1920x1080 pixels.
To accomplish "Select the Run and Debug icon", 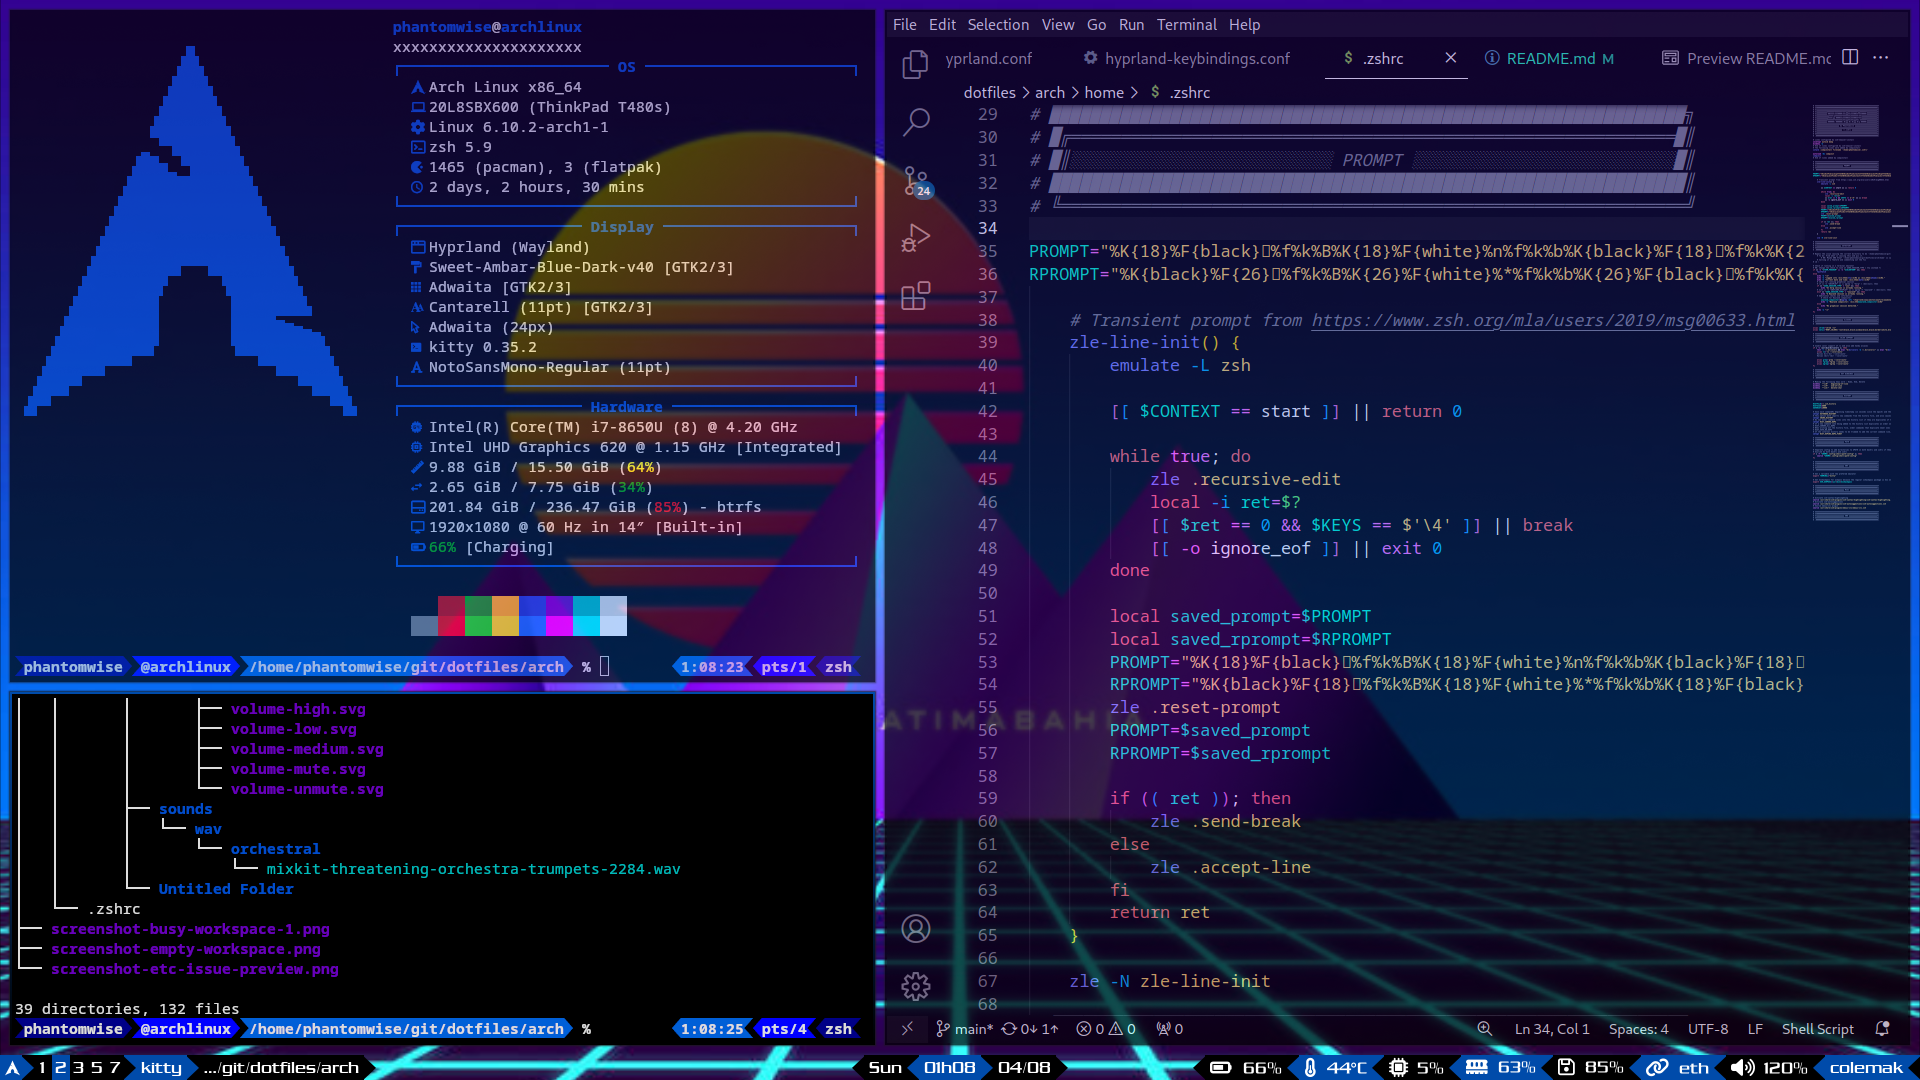I will [x=914, y=237].
